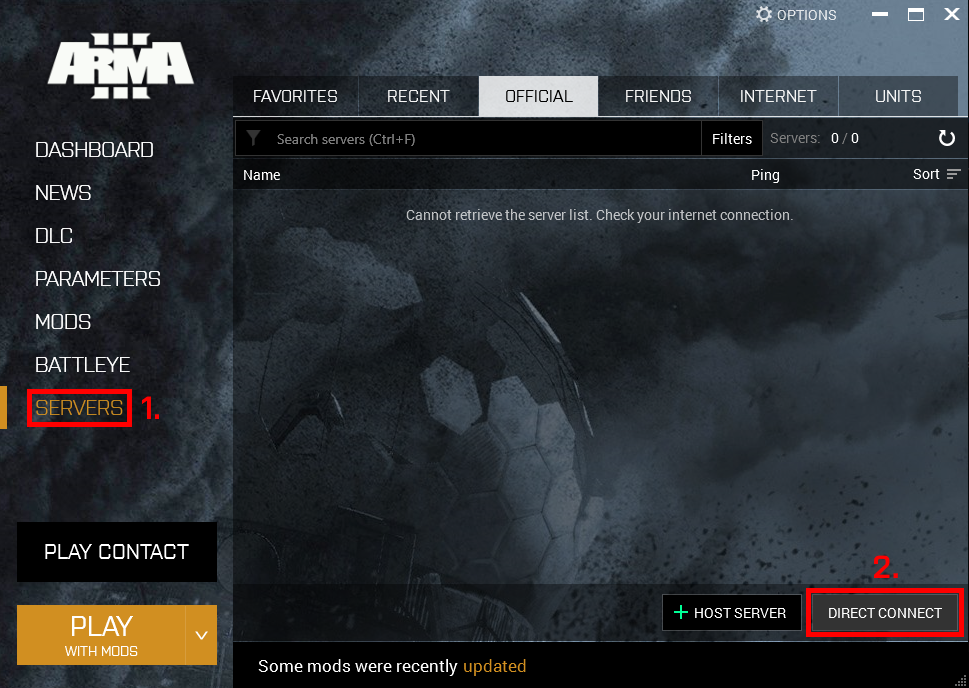Click the Sort lines icon
The width and height of the screenshot is (969, 688).
(953, 175)
